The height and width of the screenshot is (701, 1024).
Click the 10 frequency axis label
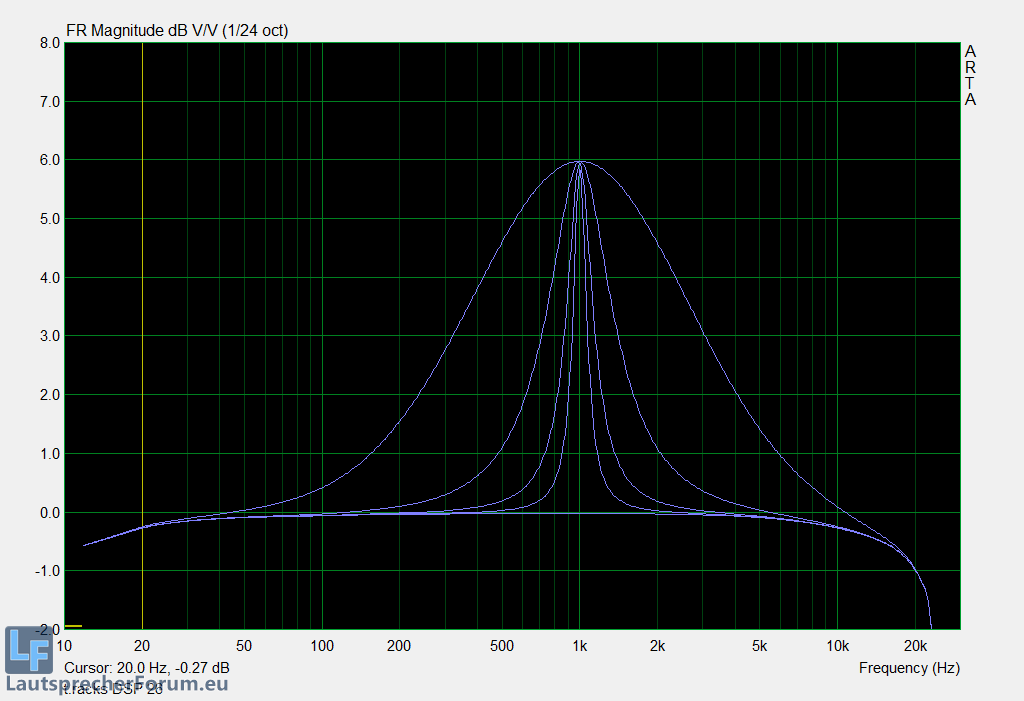click(66, 646)
